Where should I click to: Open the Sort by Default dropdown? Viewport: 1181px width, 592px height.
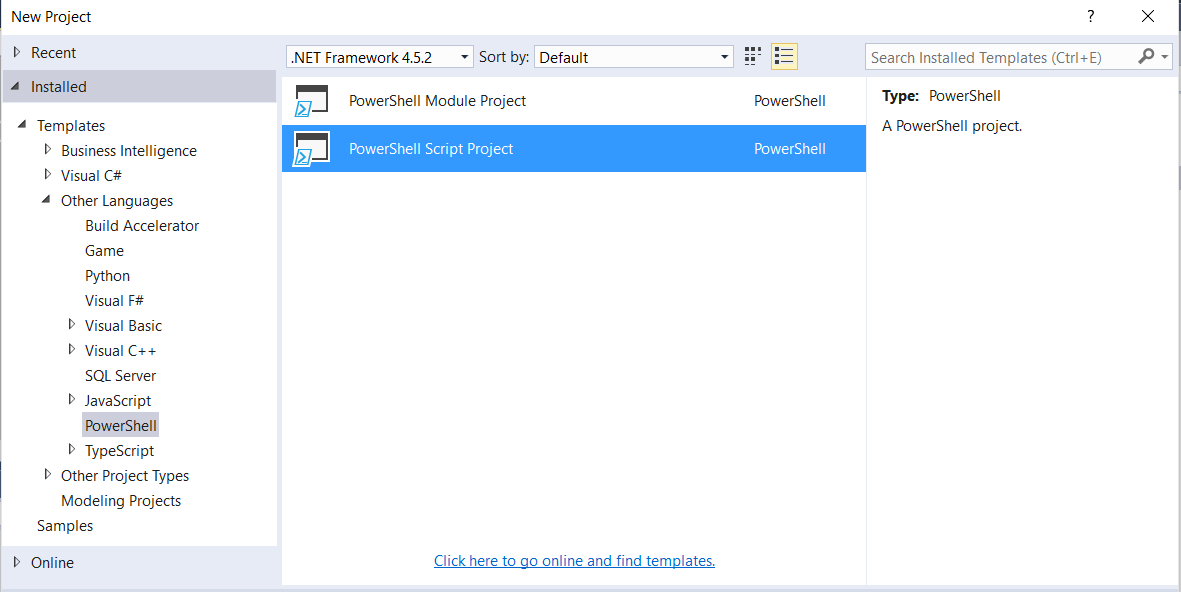point(724,56)
